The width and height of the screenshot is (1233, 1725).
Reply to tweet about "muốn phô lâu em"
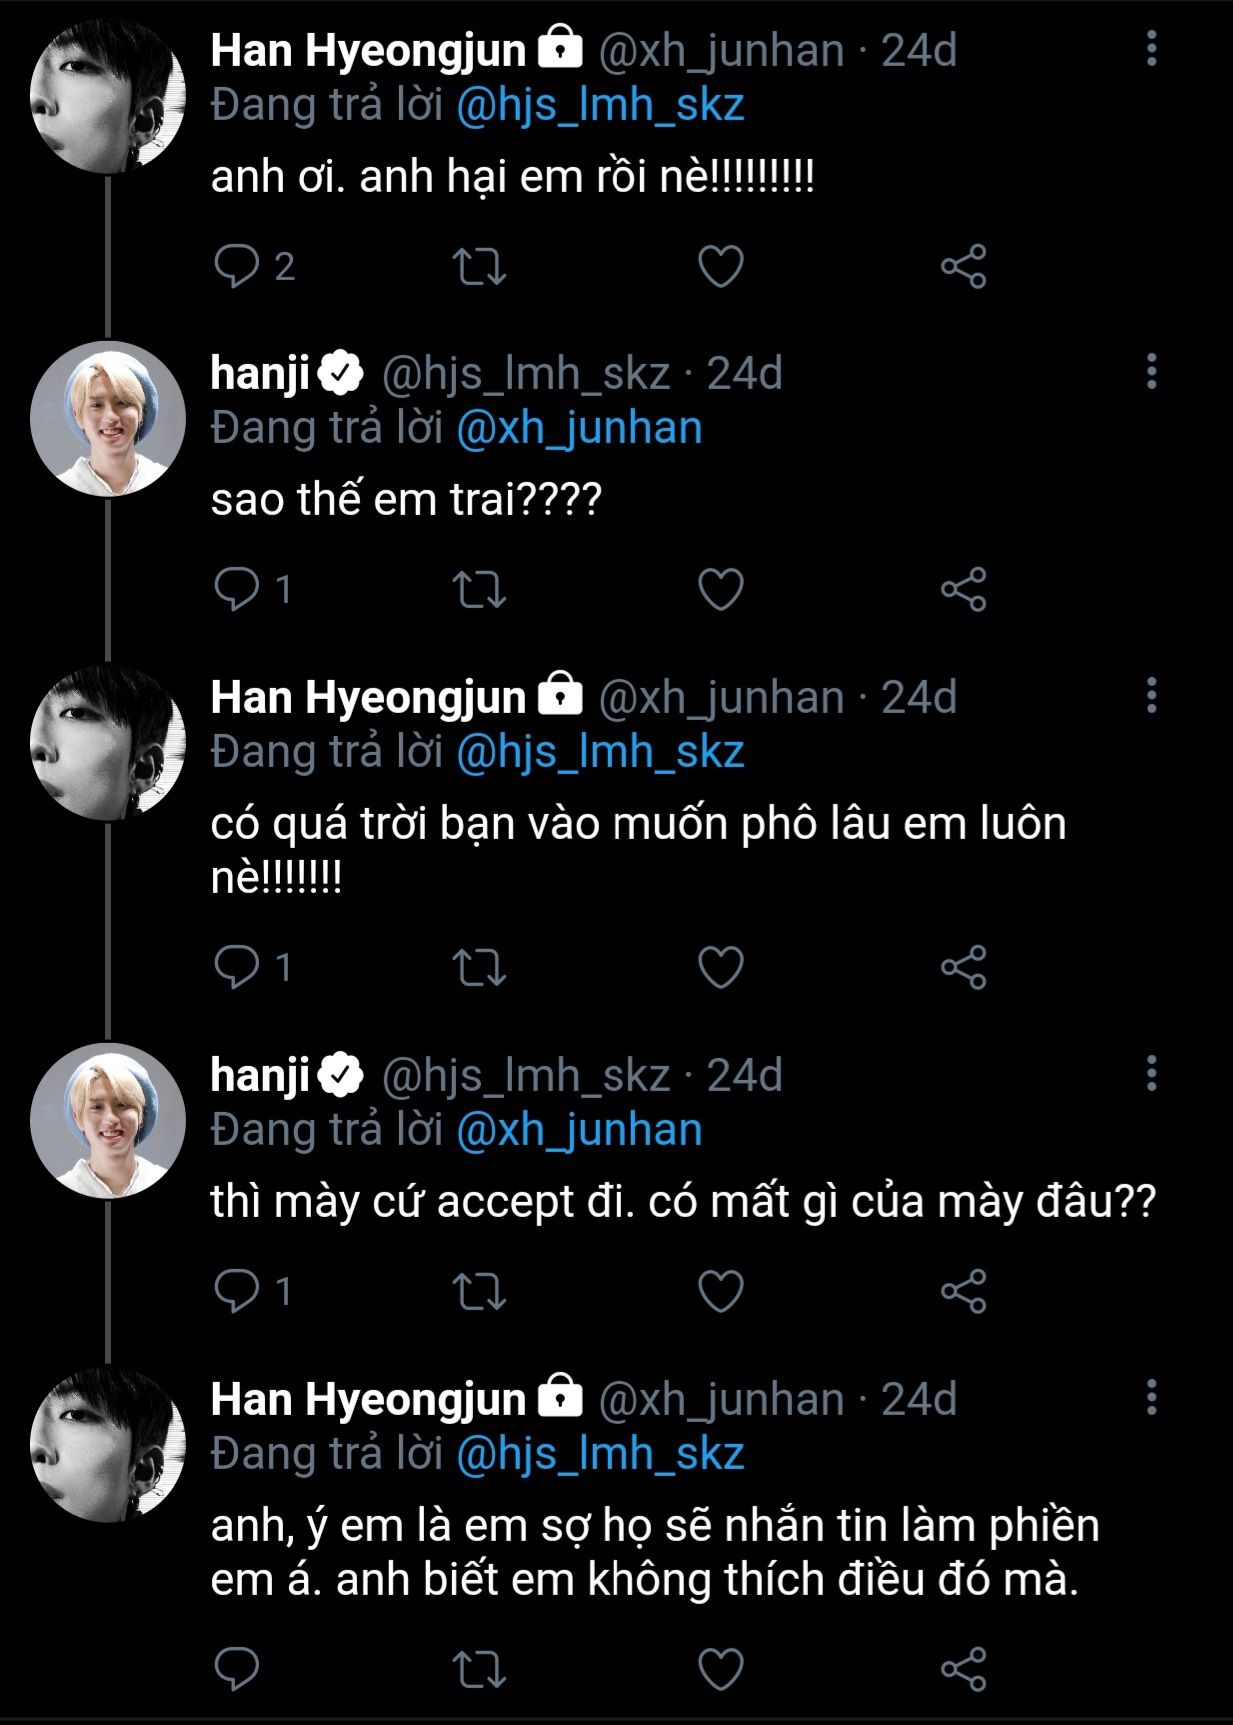pos(237,967)
